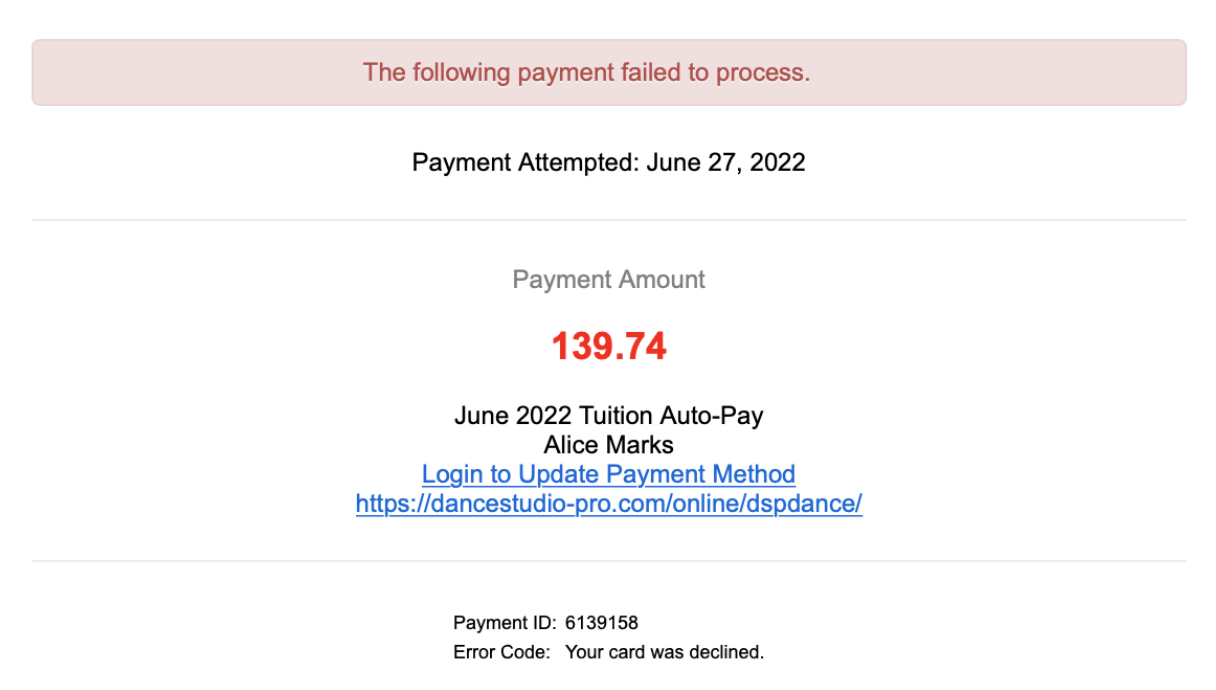Click the June 2022 Tuition Auto-Pay description
This screenshot has width=1216, height=690.
pyautogui.click(x=608, y=415)
